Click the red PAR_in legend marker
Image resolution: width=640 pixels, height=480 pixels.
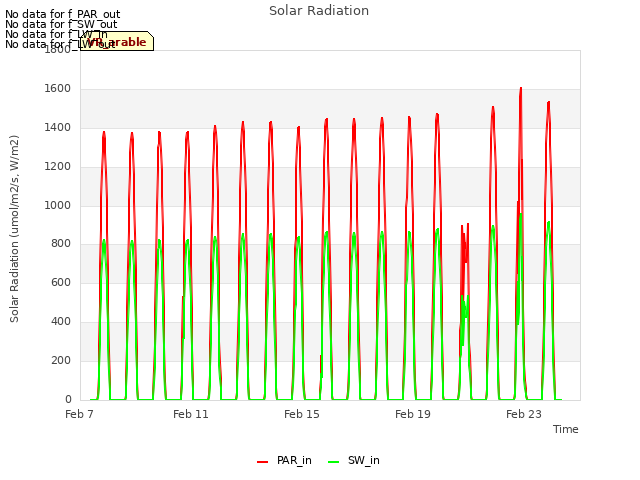[262, 462]
